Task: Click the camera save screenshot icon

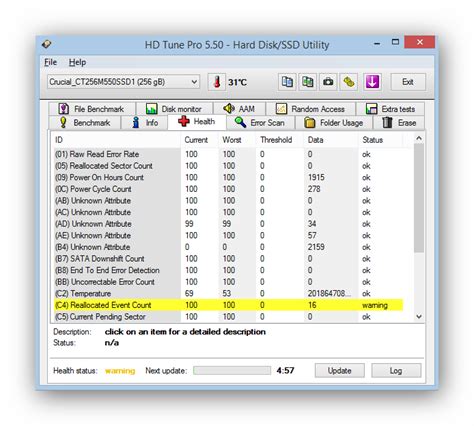Action: [x=328, y=82]
